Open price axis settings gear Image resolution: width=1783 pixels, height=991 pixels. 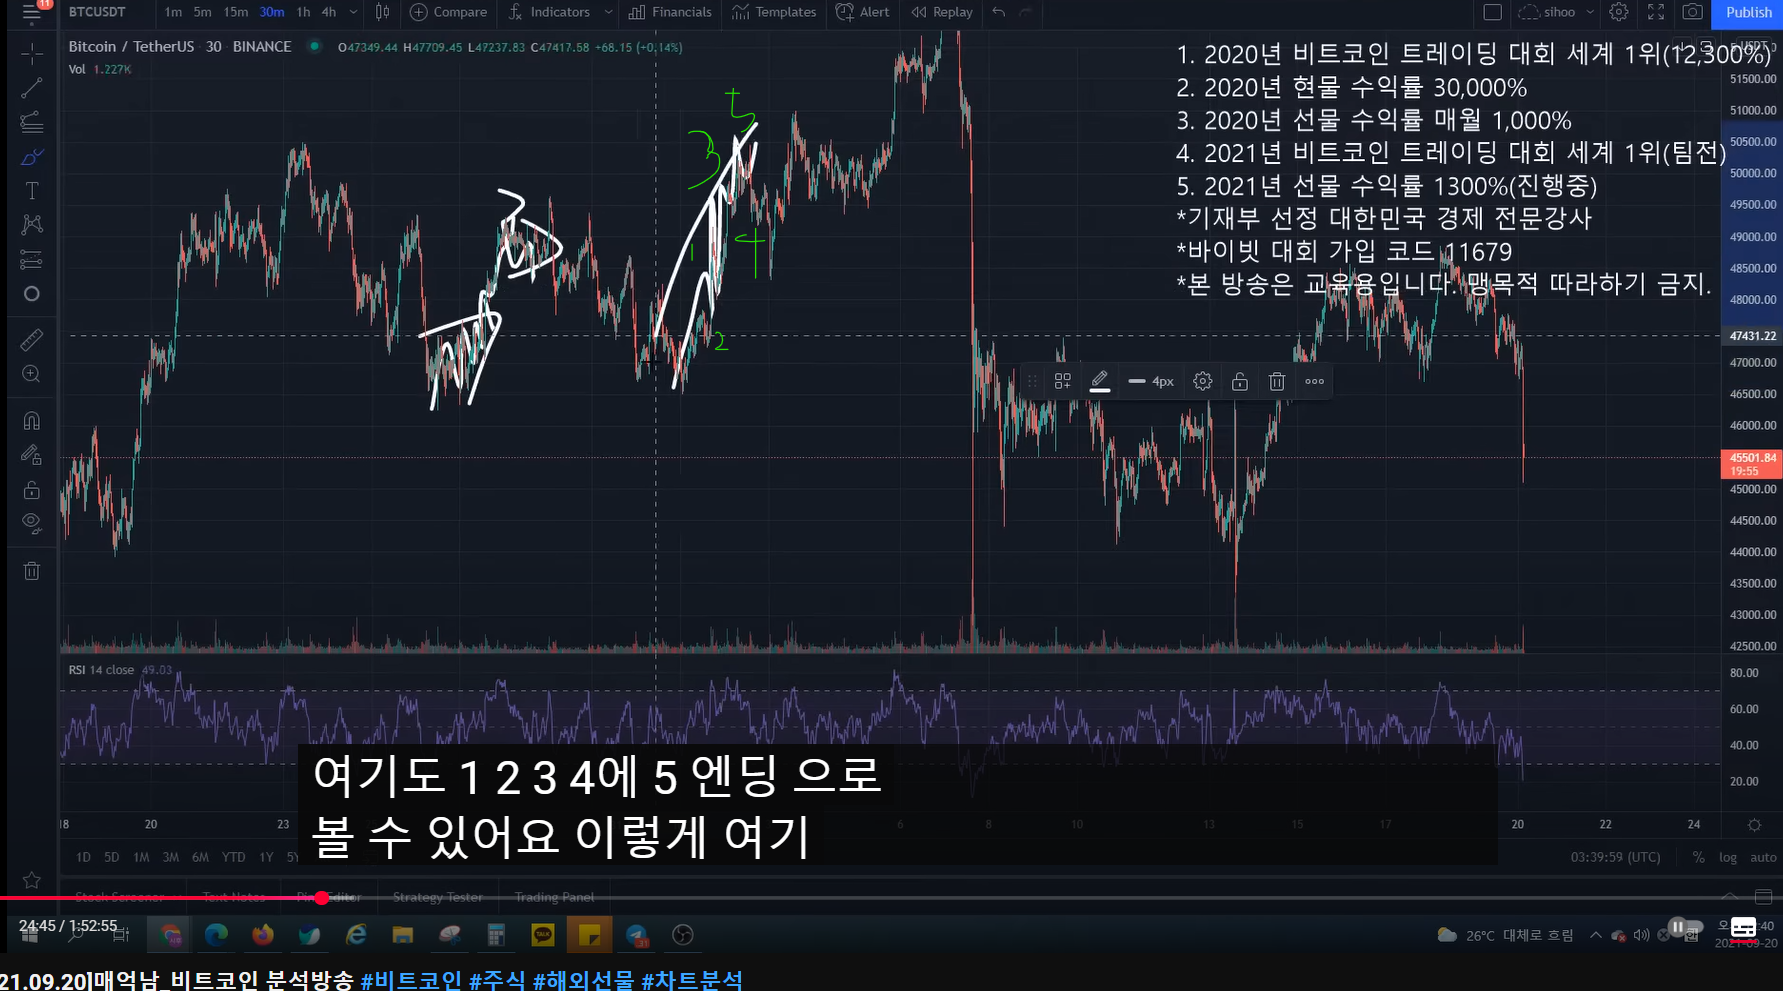tap(1754, 825)
